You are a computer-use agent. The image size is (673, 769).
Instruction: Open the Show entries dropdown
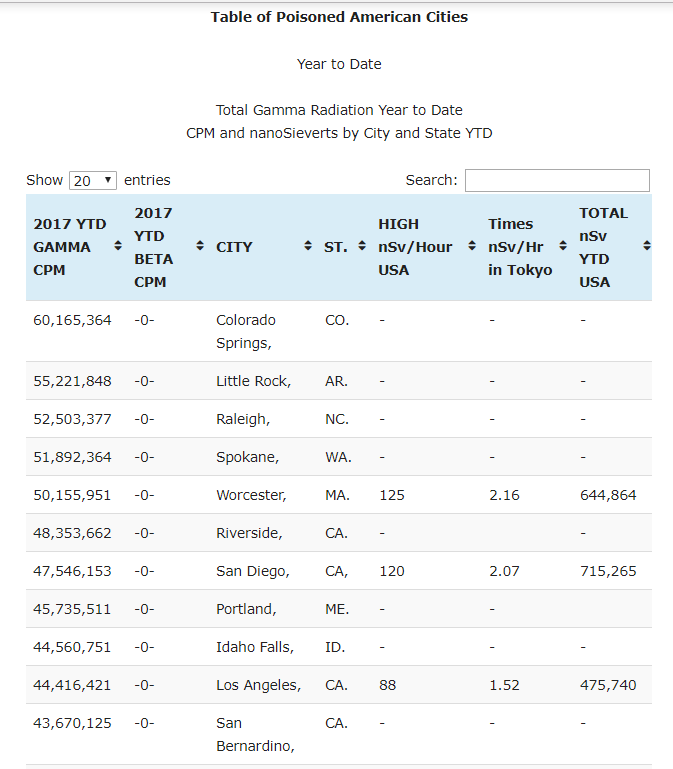point(92,181)
